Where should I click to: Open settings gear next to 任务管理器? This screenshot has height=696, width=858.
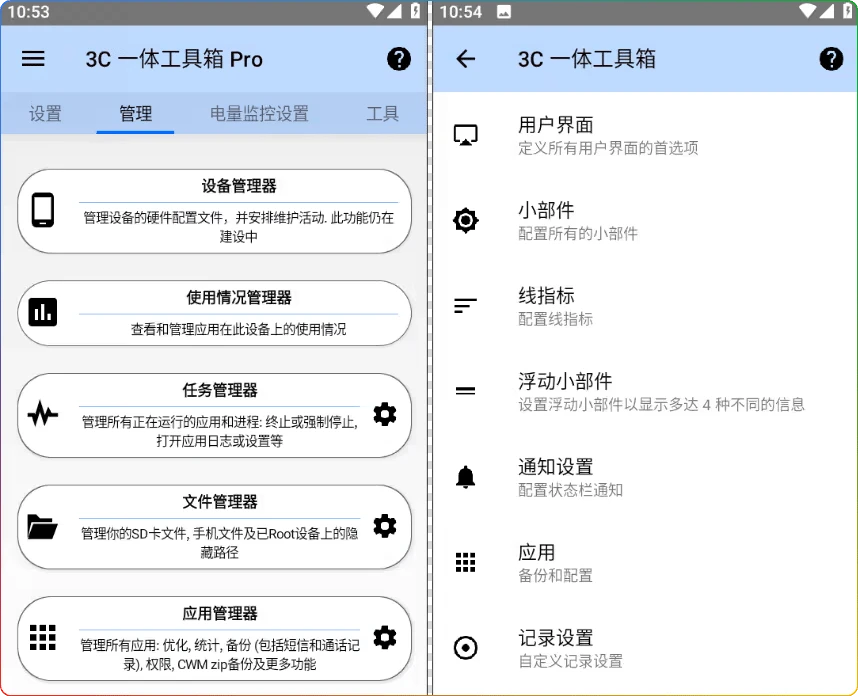(385, 414)
